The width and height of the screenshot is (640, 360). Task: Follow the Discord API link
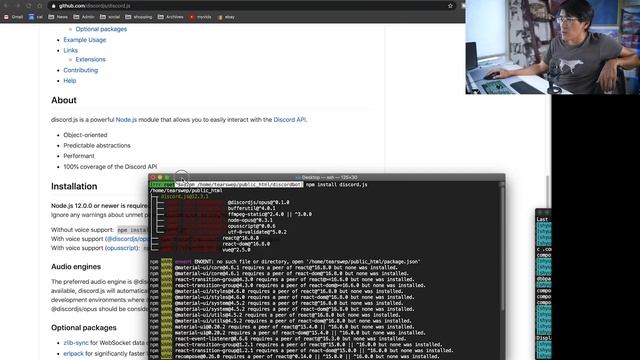pos(289,120)
